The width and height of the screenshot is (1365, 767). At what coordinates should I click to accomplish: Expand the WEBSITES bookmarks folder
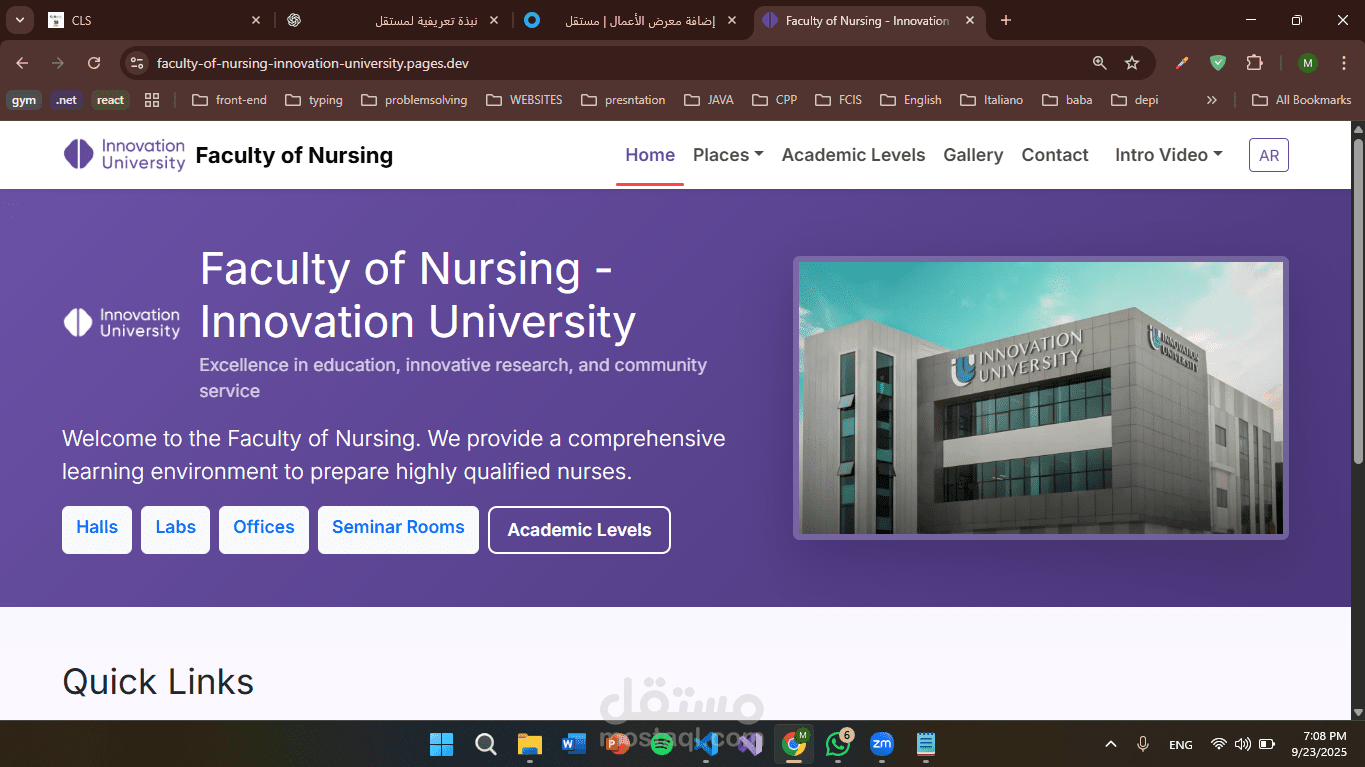point(524,100)
